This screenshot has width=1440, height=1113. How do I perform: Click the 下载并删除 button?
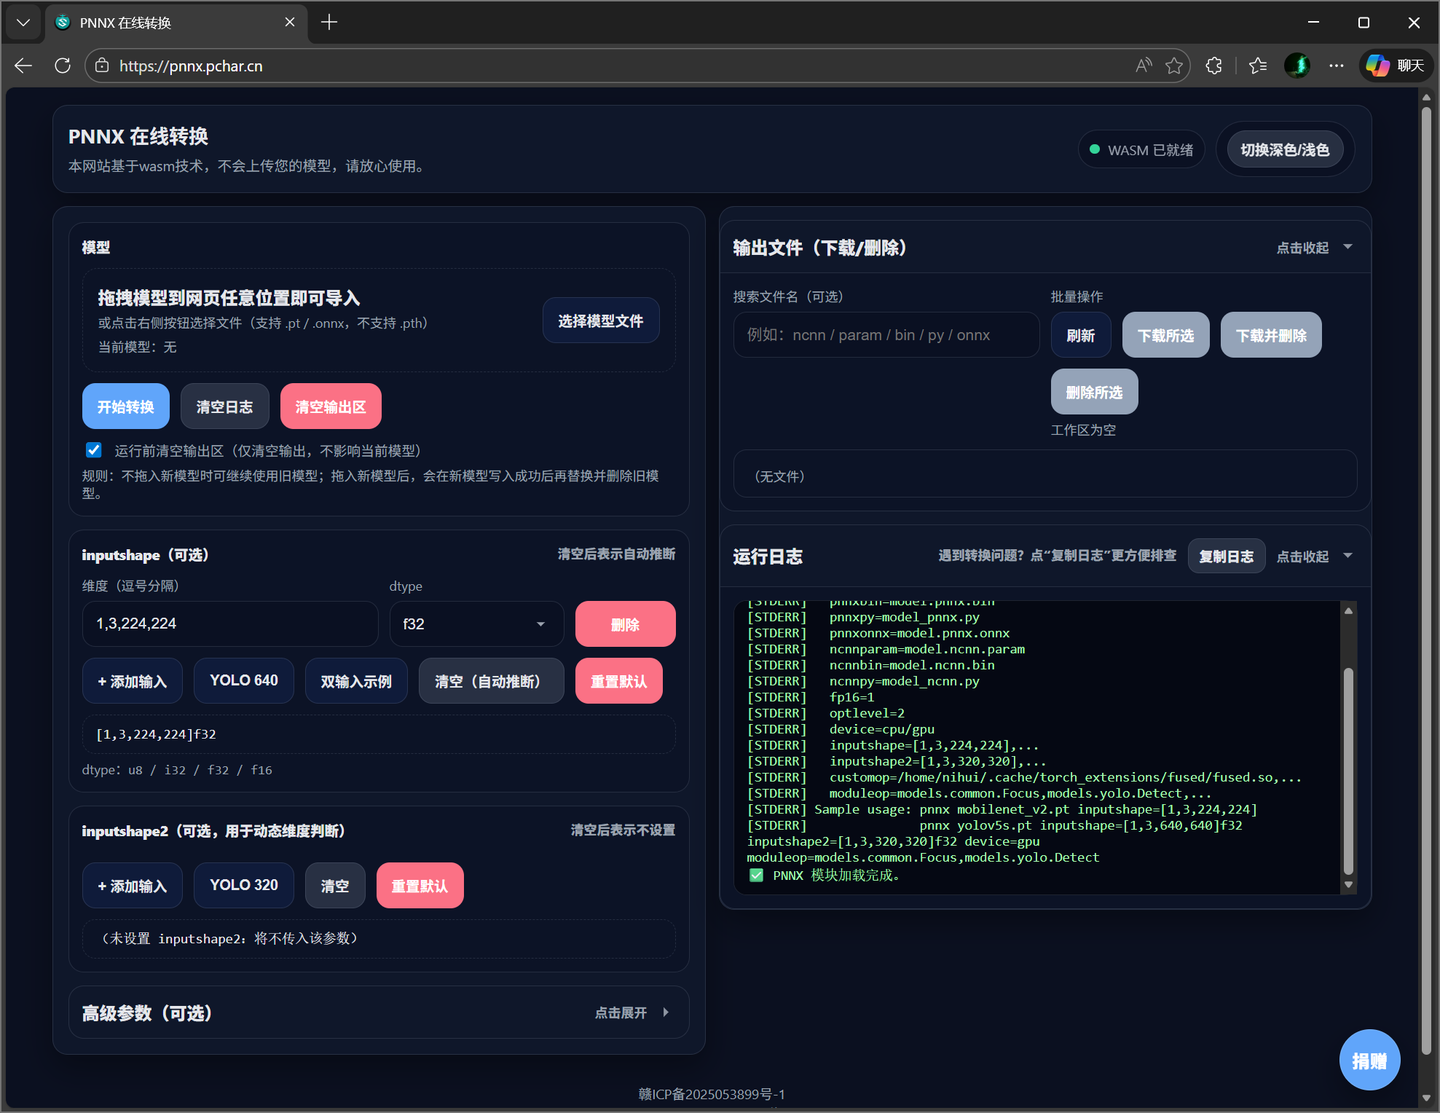click(1271, 335)
